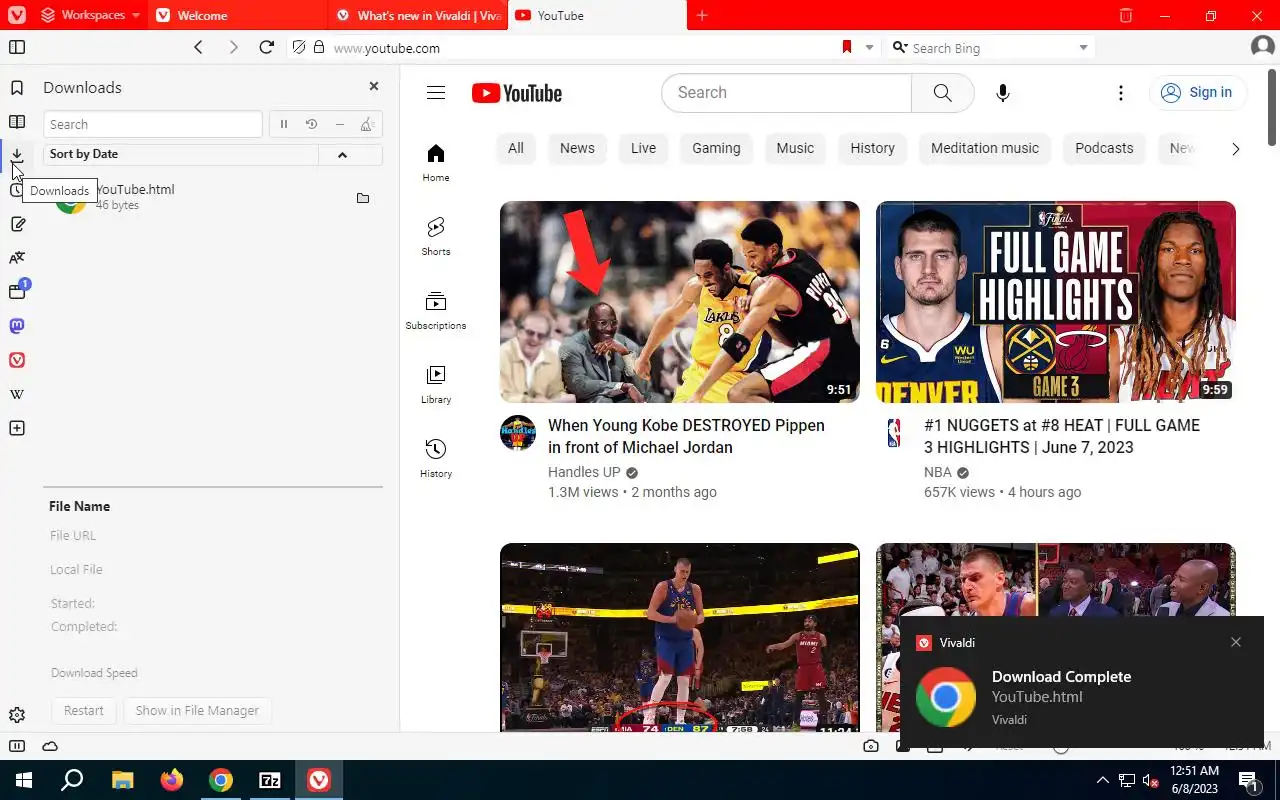
Task: Reload the current page
Action: [x=266, y=47]
